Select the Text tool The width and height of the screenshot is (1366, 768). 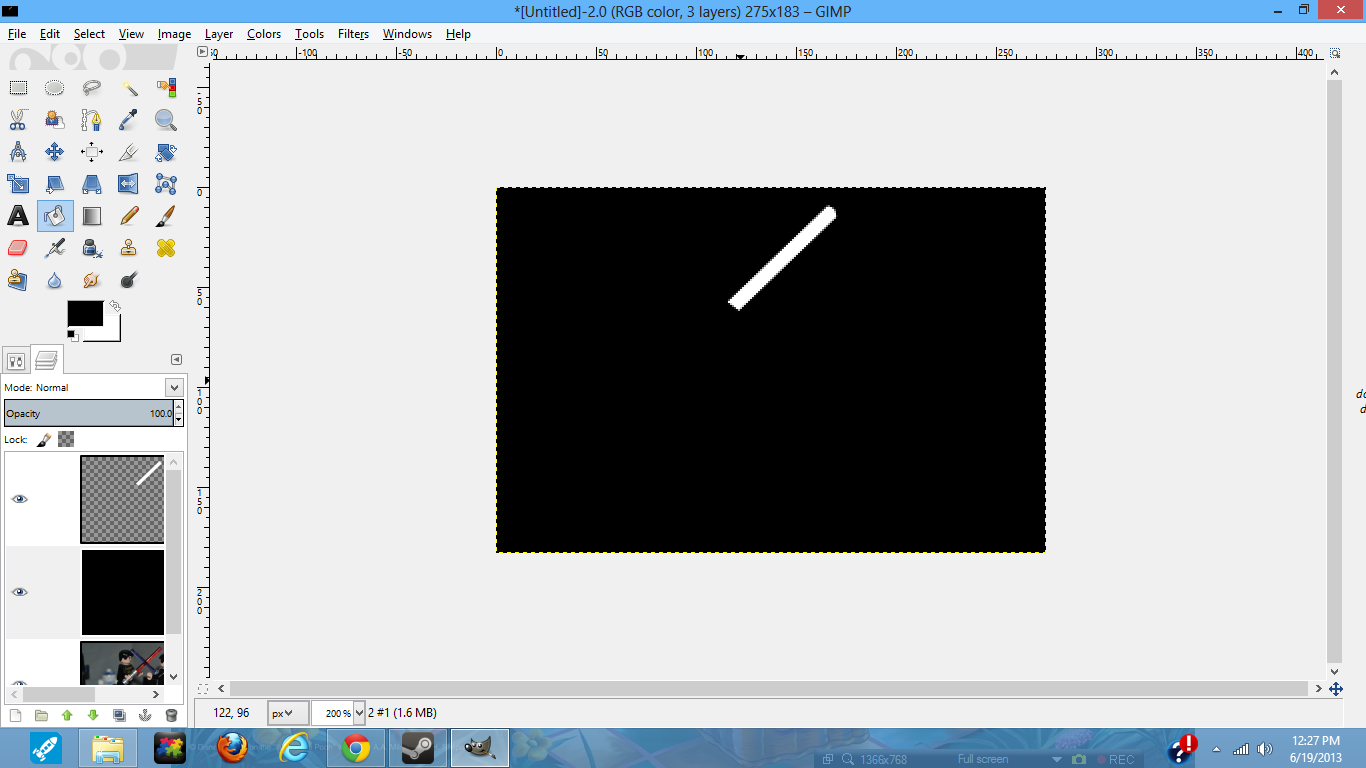17,215
